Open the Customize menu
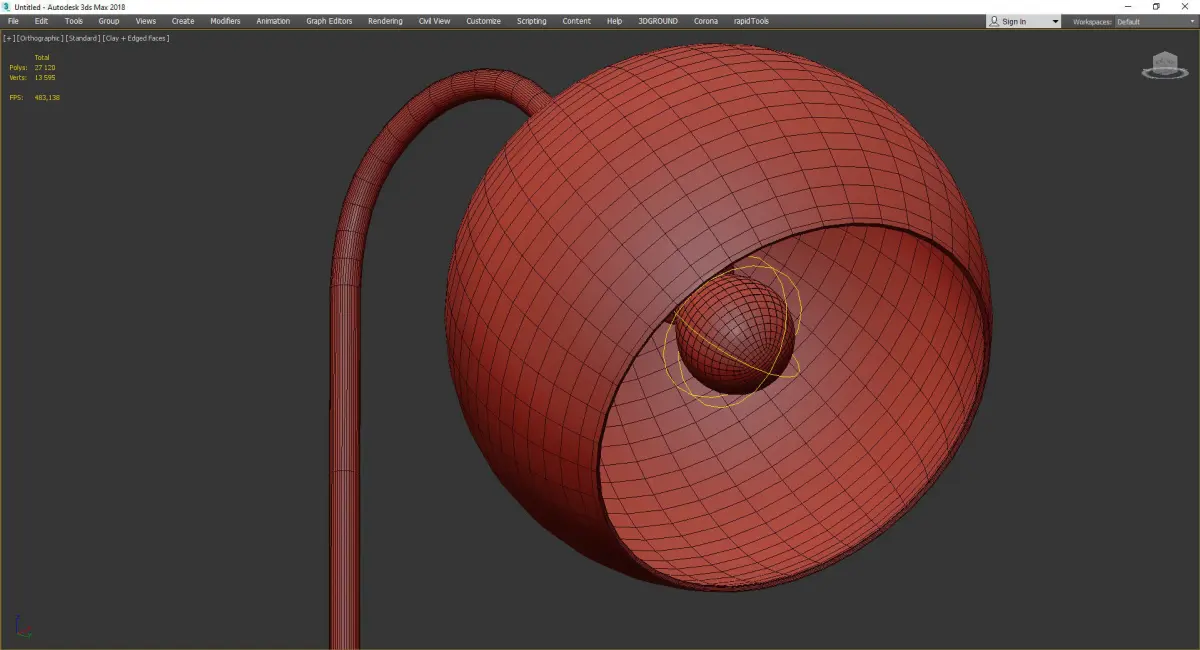 coord(483,21)
